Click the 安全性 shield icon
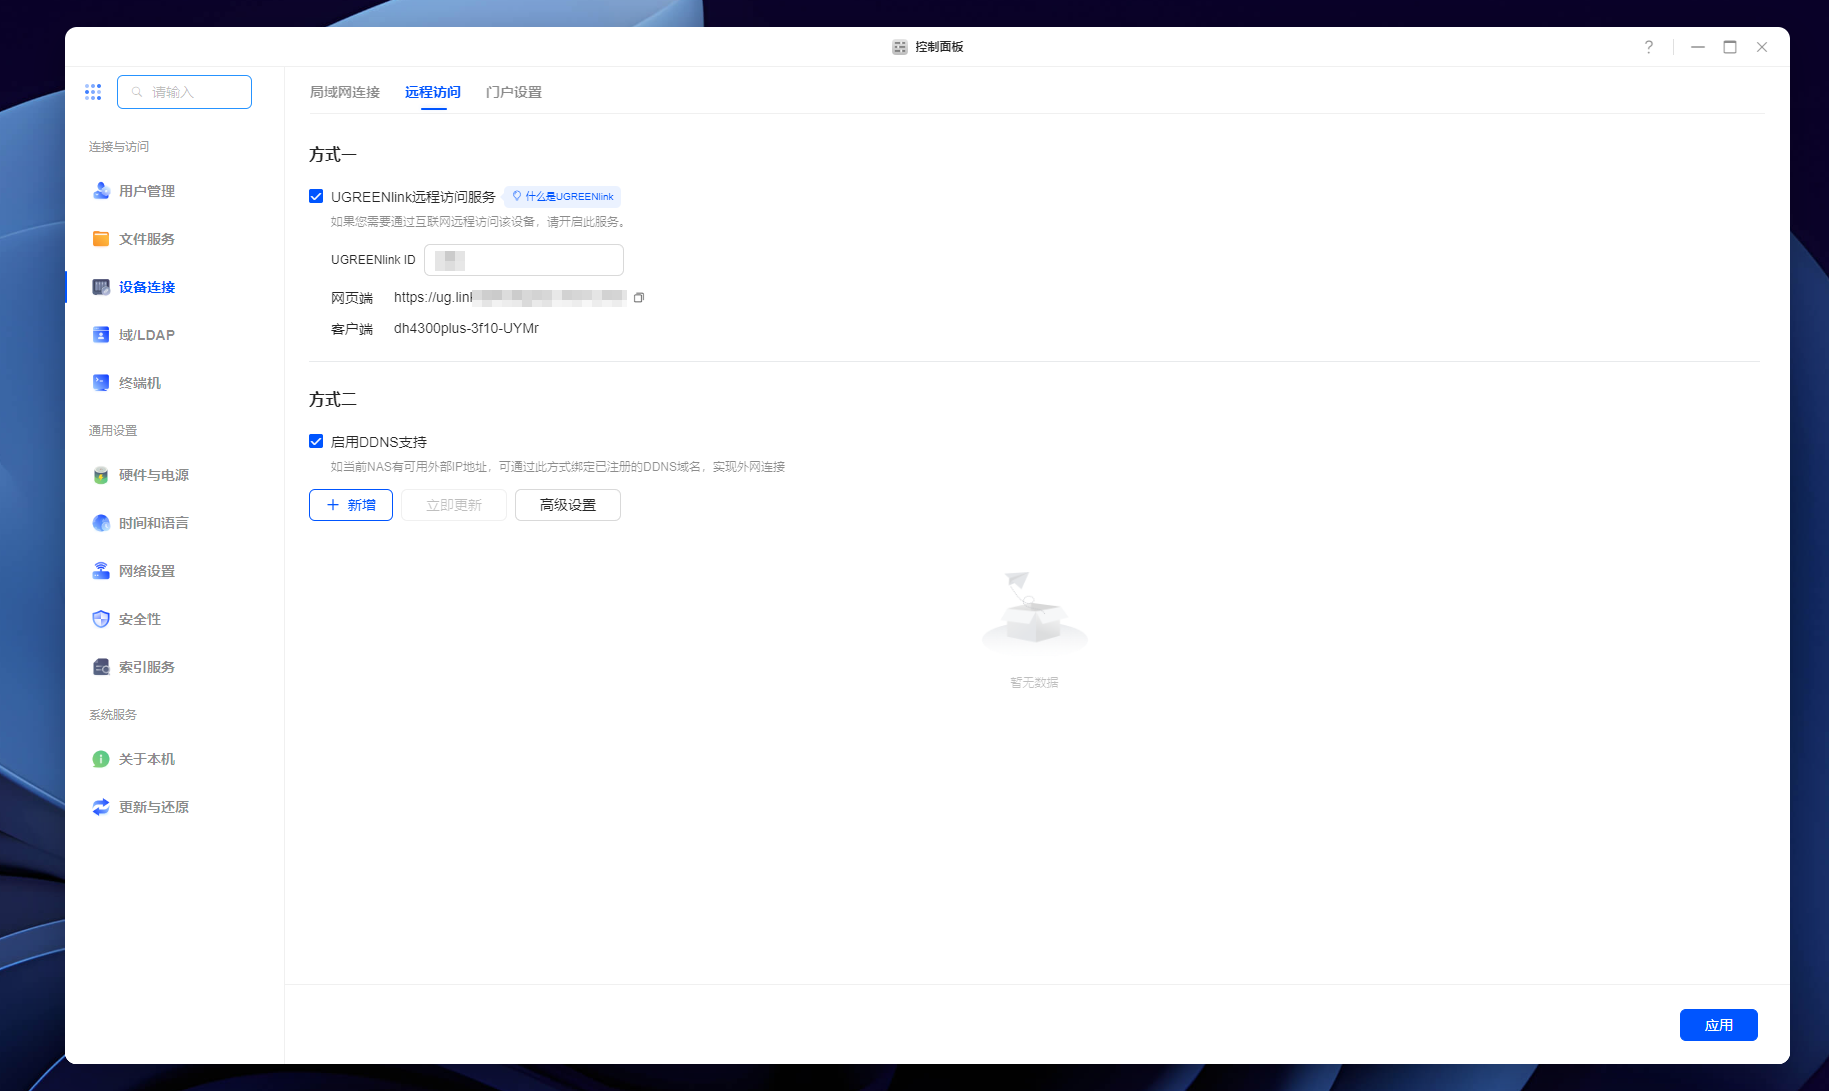 (101, 619)
